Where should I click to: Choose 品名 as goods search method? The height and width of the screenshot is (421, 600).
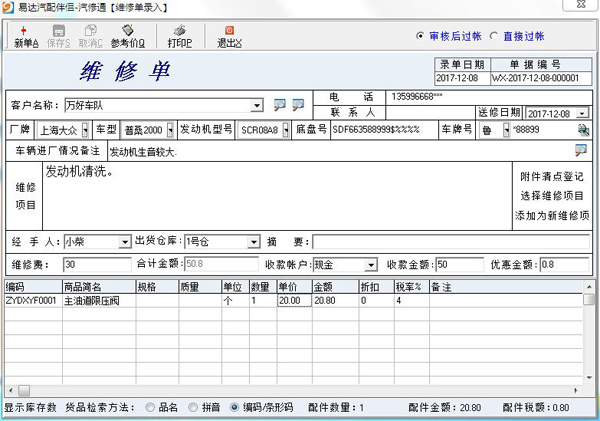point(151,407)
